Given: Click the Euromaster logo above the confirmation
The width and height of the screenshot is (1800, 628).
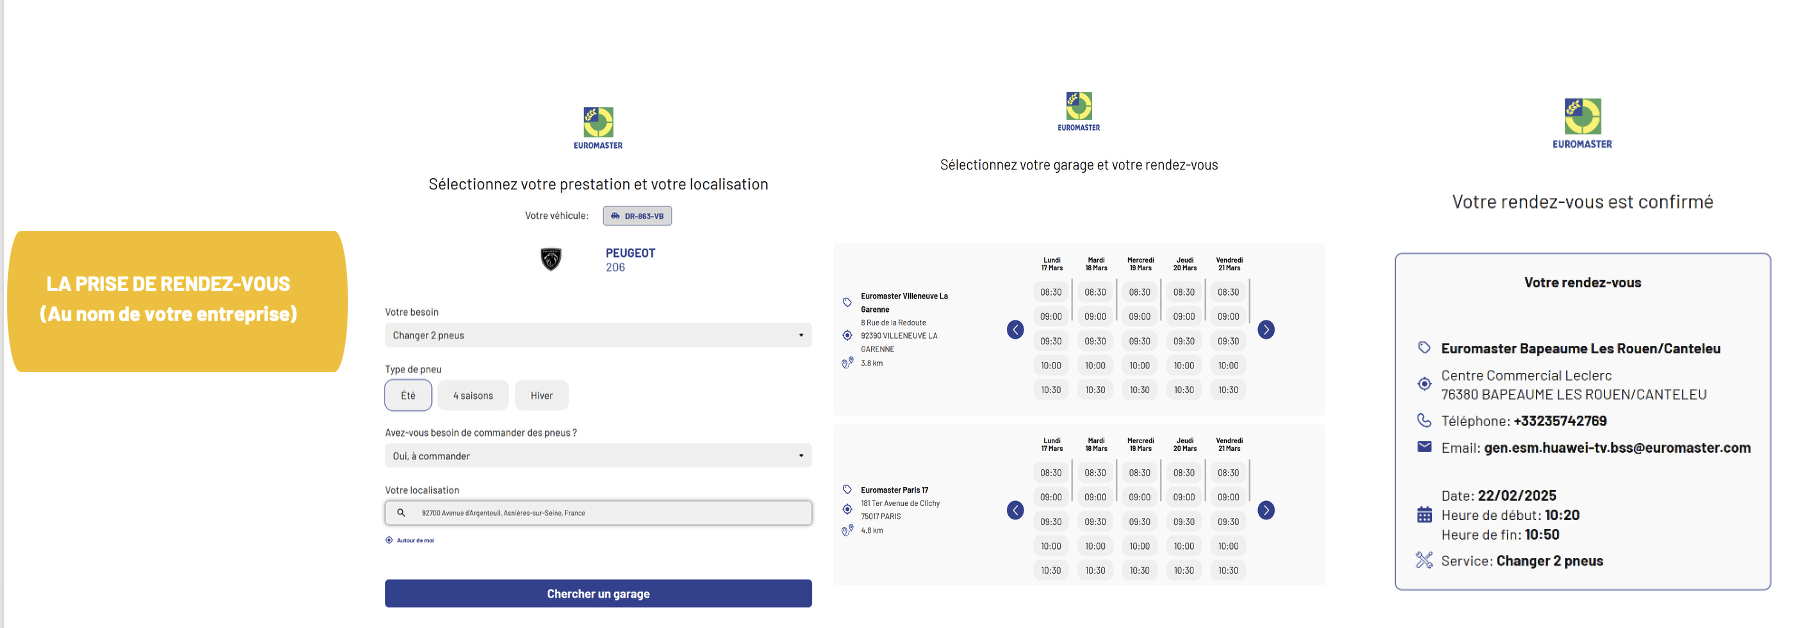Looking at the screenshot, I should (1582, 124).
